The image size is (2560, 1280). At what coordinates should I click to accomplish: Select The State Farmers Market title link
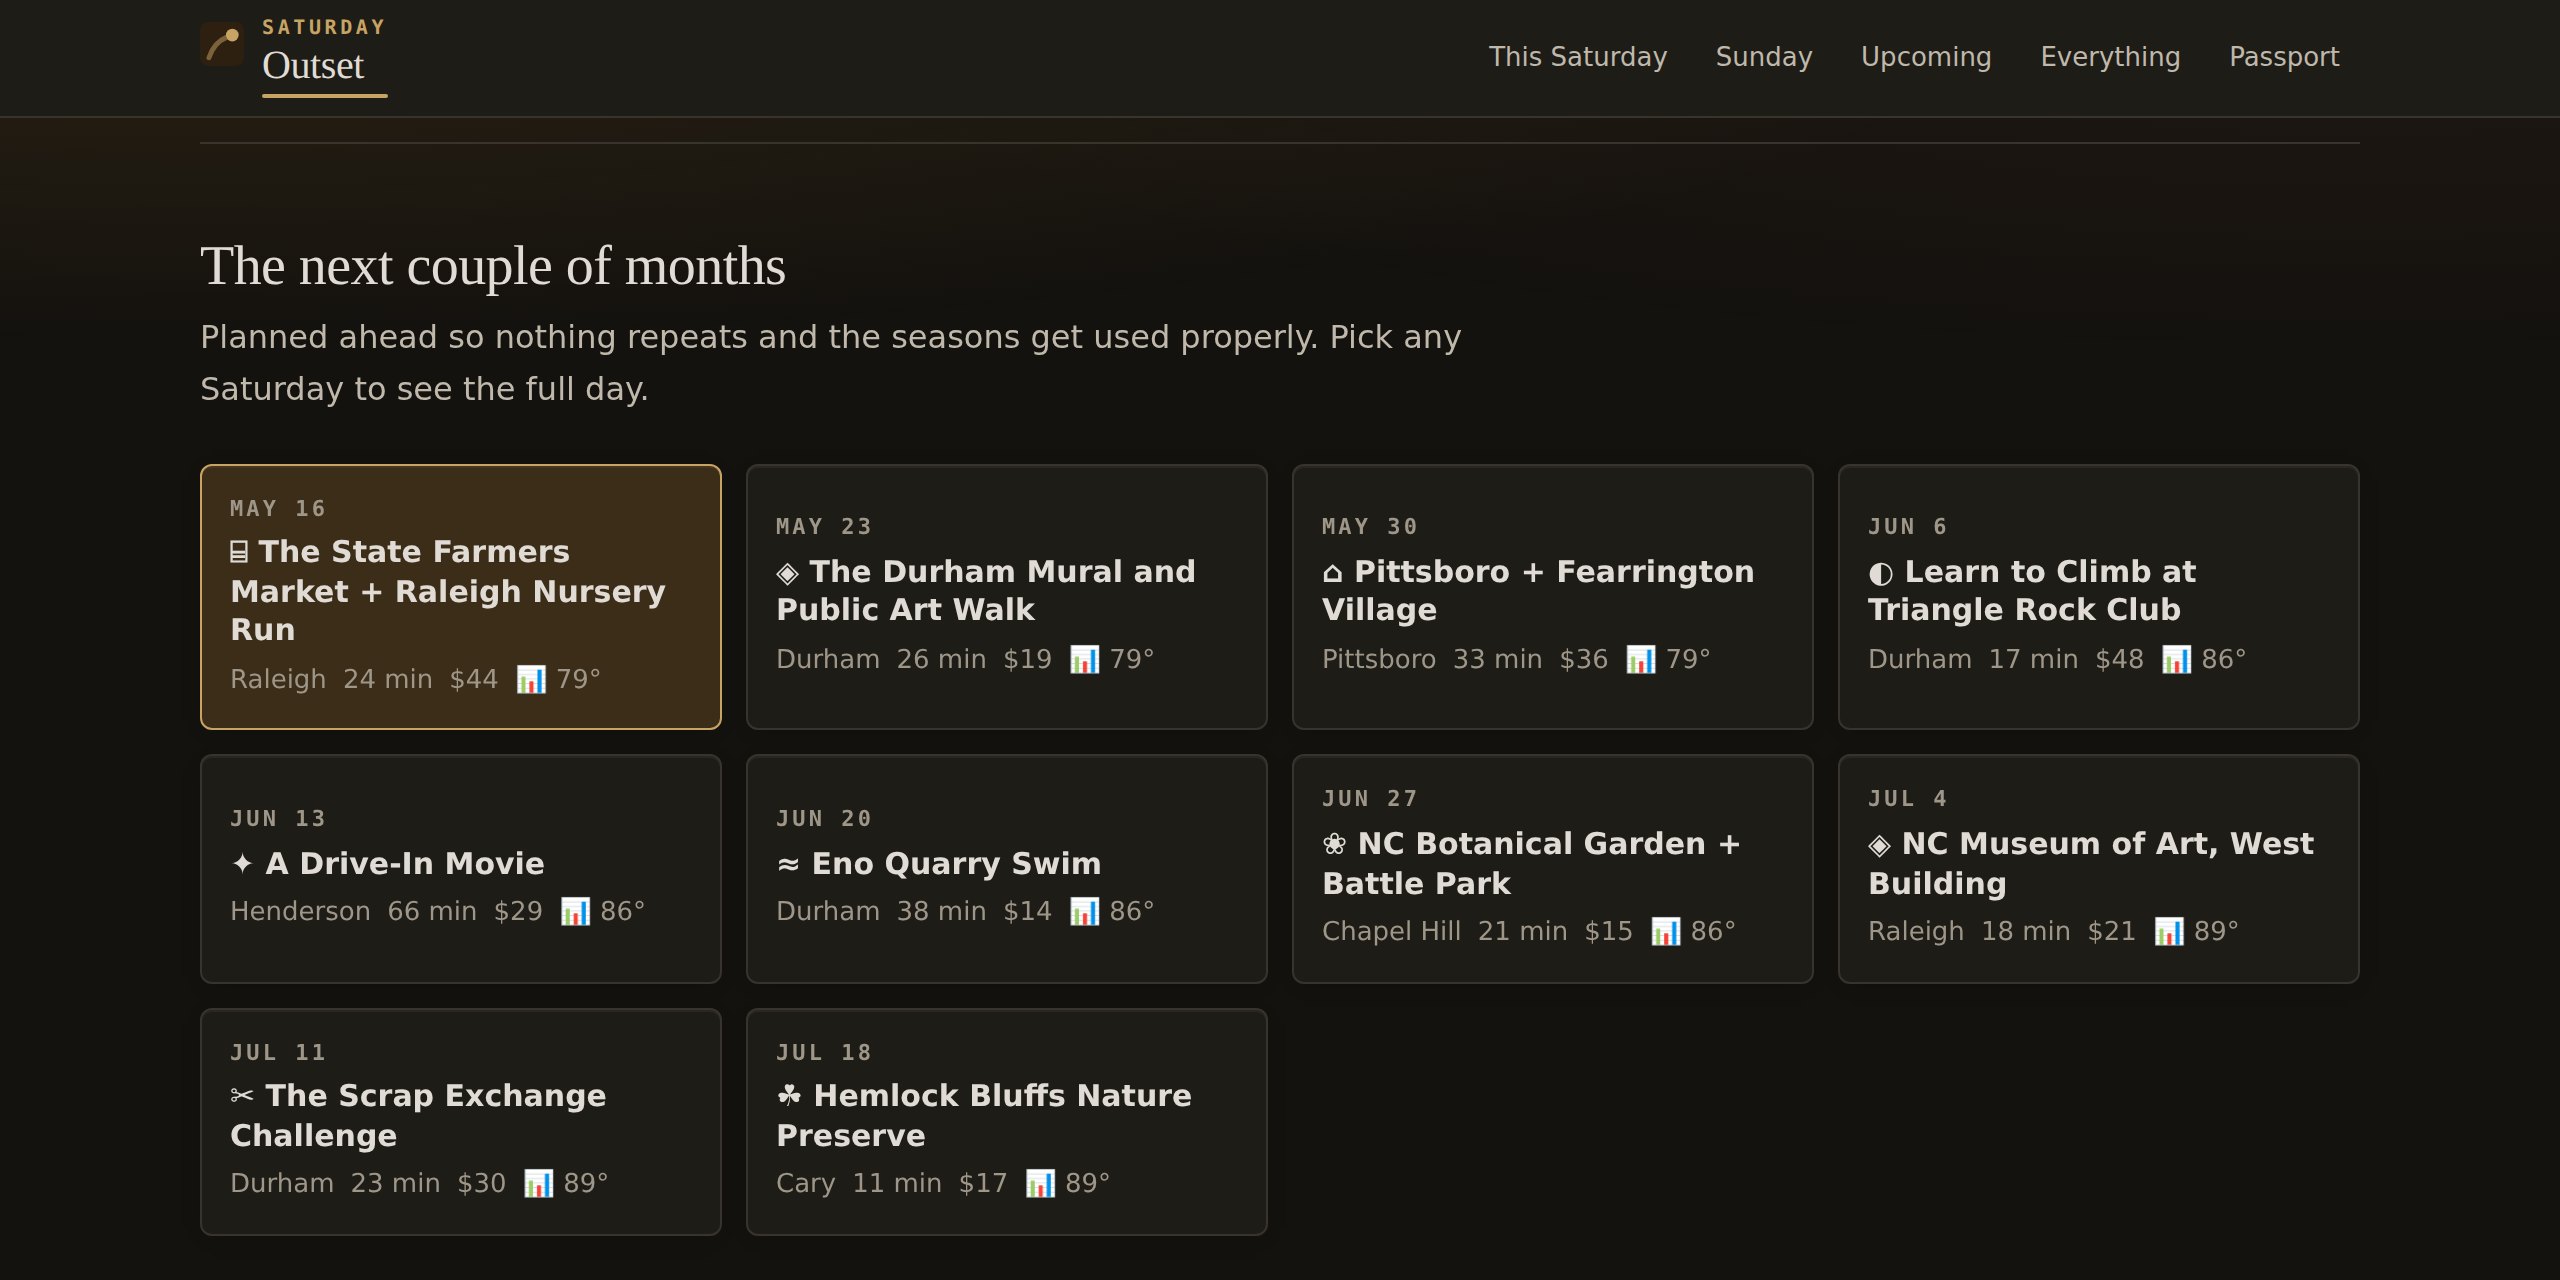pyautogui.click(x=448, y=591)
